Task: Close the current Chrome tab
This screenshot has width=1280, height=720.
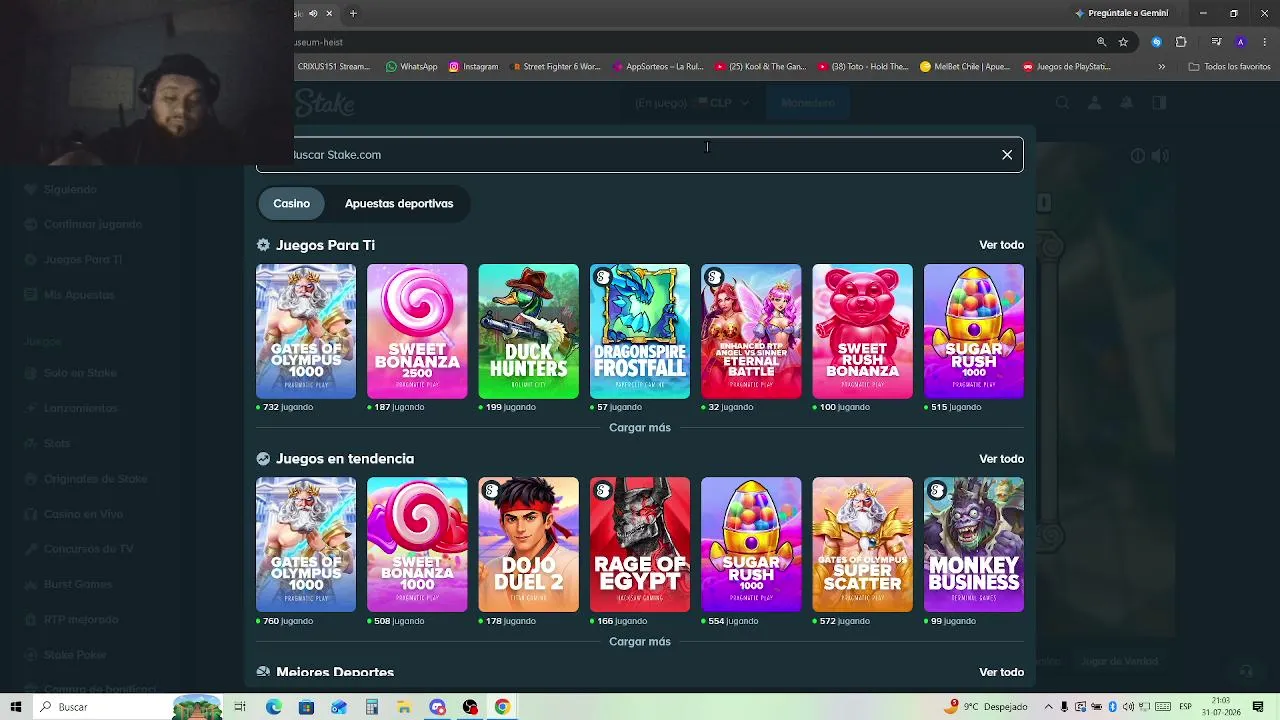Action: coord(329,13)
